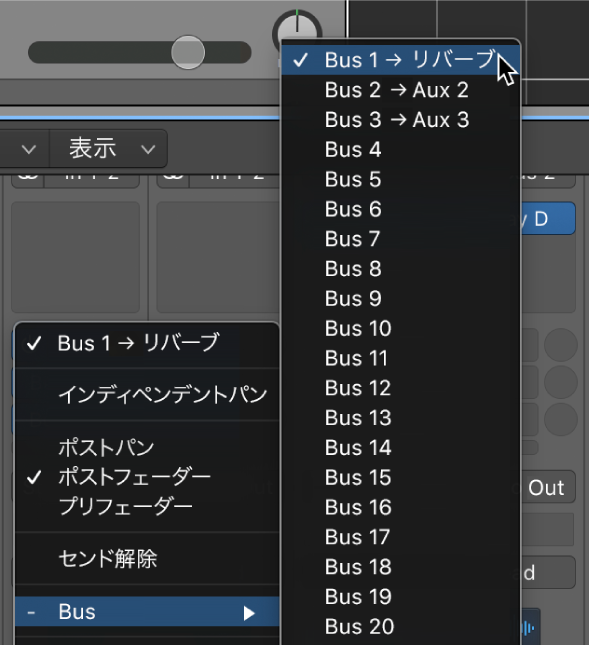The image size is (591, 646).
Task: Enable インディペンデントパン option
Action: pyautogui.click(x=147, y=395)
